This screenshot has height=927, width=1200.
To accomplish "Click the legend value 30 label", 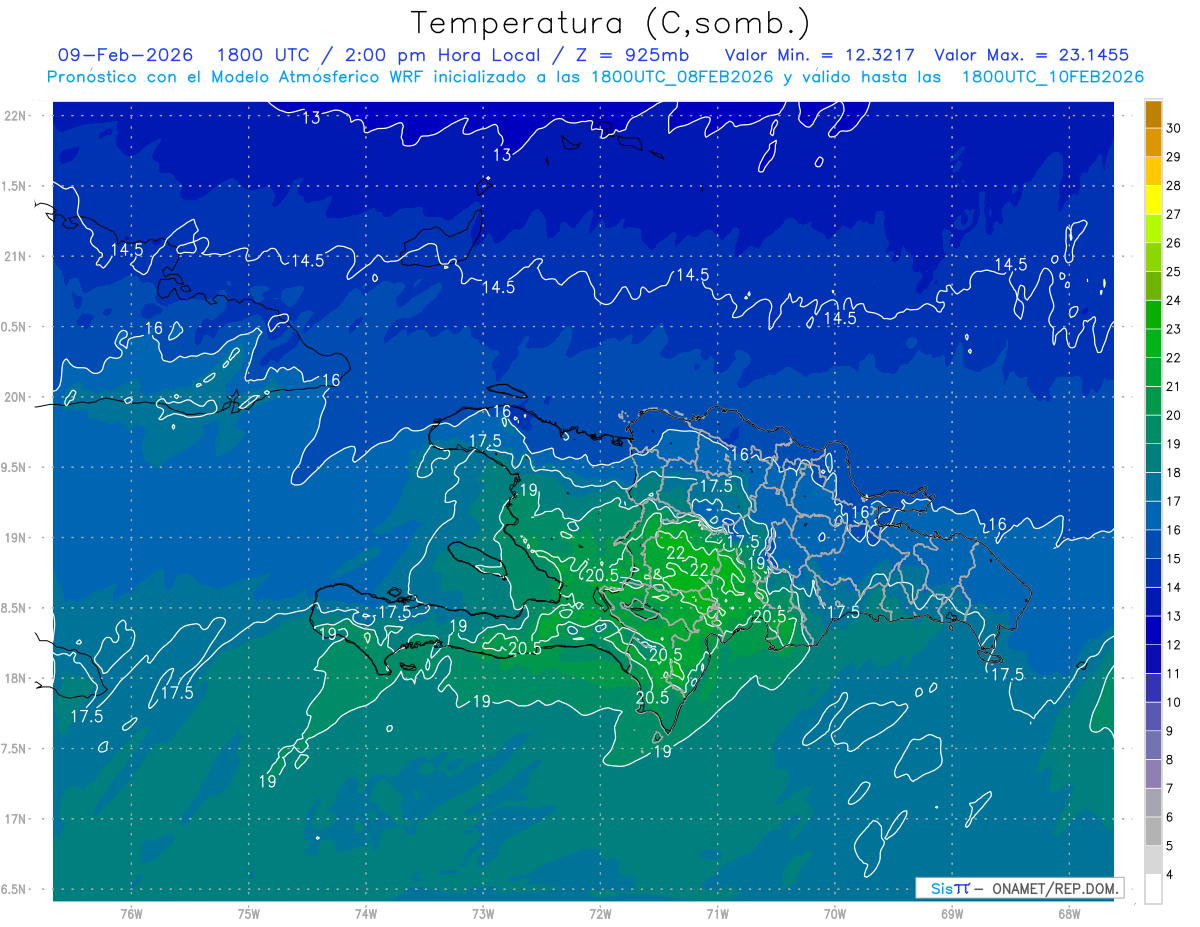I will [1176, 127].
